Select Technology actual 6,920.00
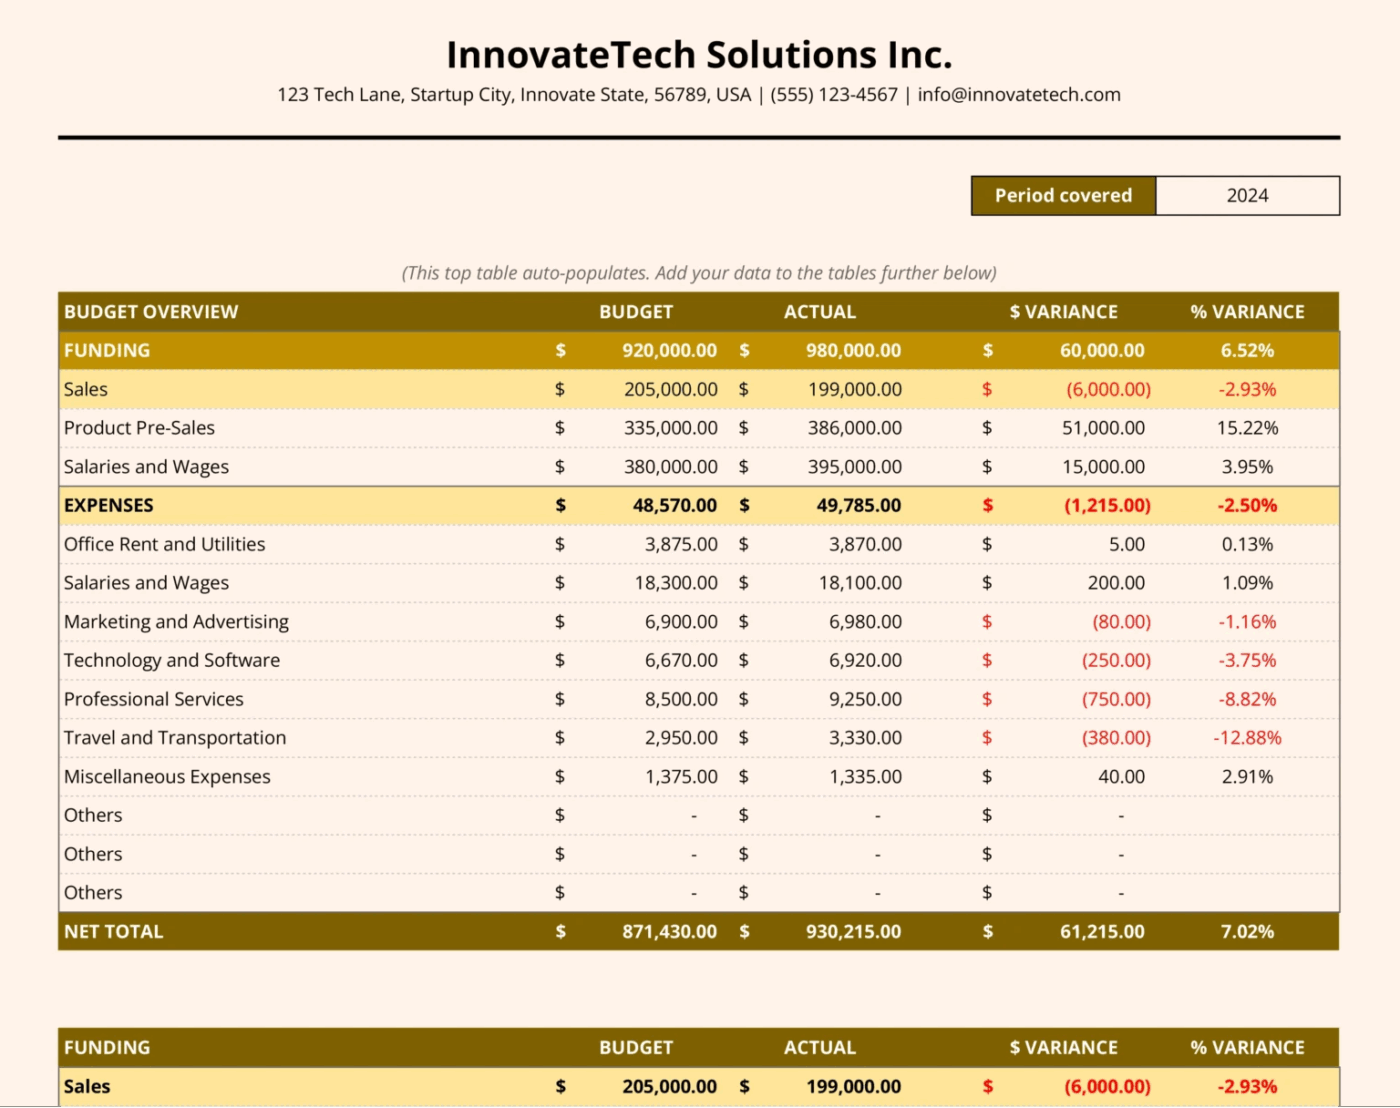Screen dimensions: 1400x1108 click(865, 661)
